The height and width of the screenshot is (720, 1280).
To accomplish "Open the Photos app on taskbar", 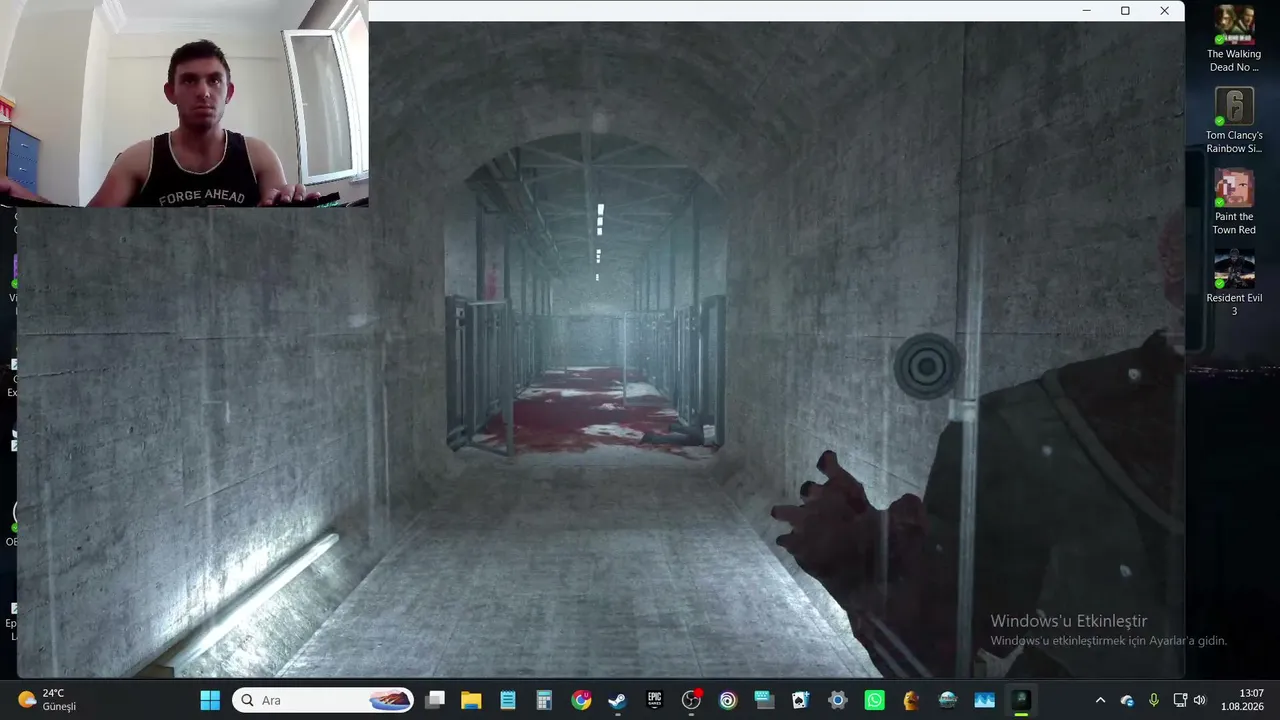I will [985, 700].
